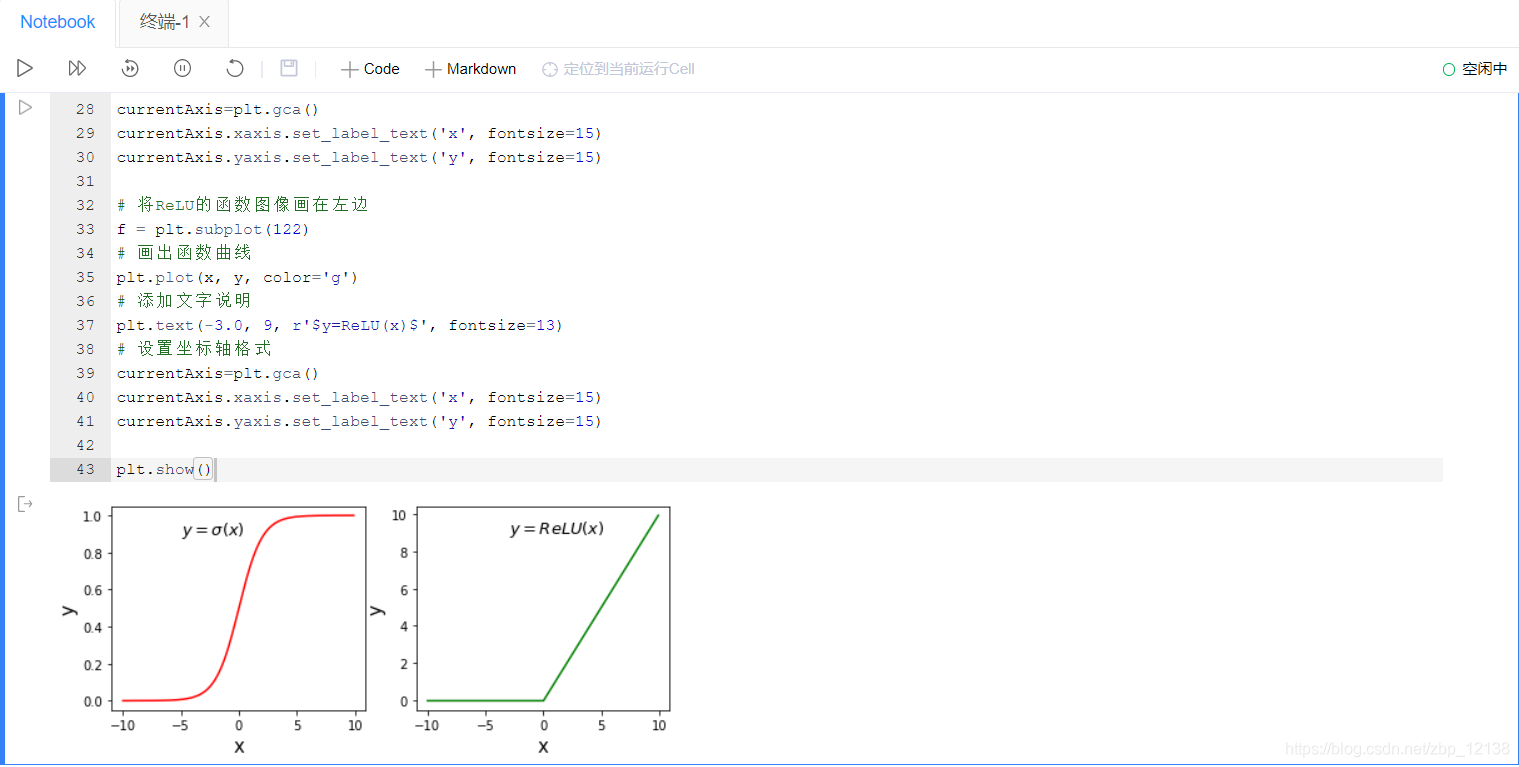Click the comment 将ReLU的函数图像画在左边

243,205
